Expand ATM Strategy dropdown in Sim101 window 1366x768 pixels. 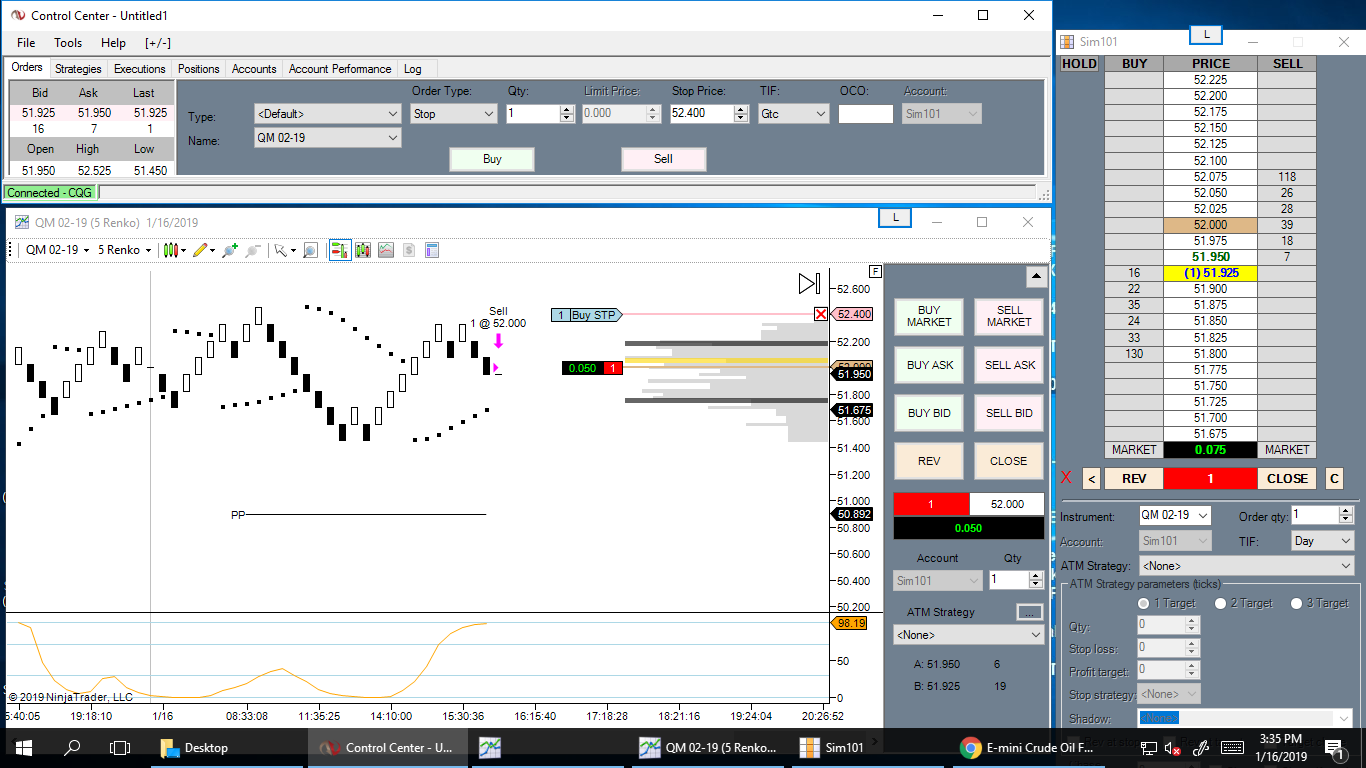tap(1246, 565)
